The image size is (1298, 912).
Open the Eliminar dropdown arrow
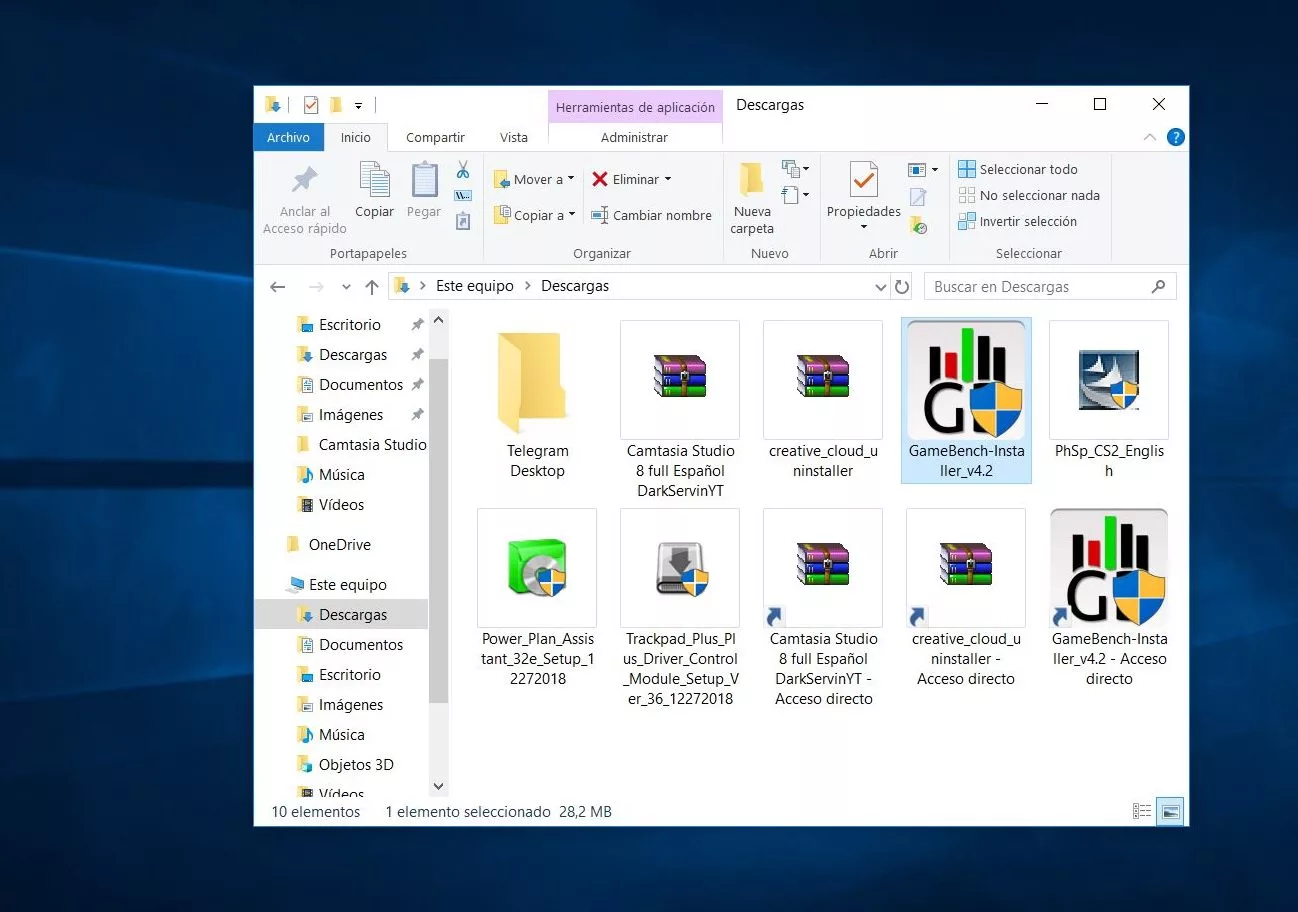(x=668, y=179)
